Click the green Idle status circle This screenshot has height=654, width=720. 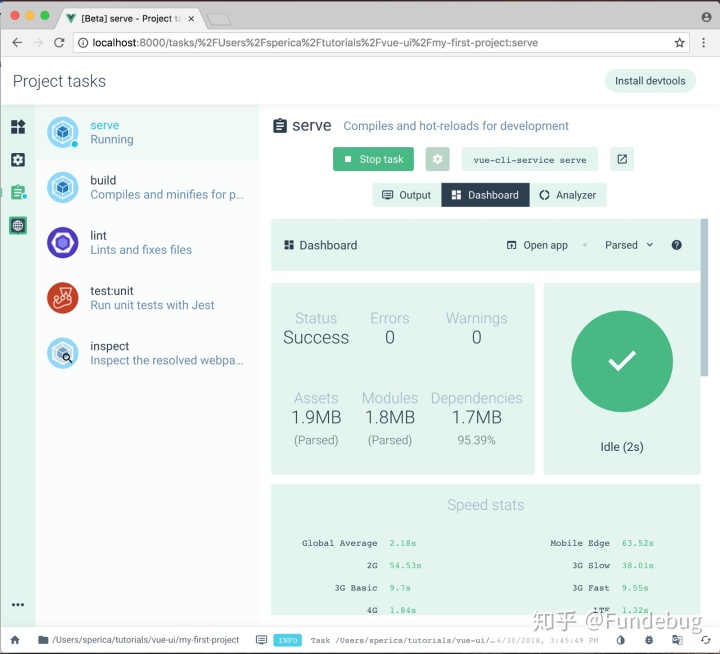[622, 361]
